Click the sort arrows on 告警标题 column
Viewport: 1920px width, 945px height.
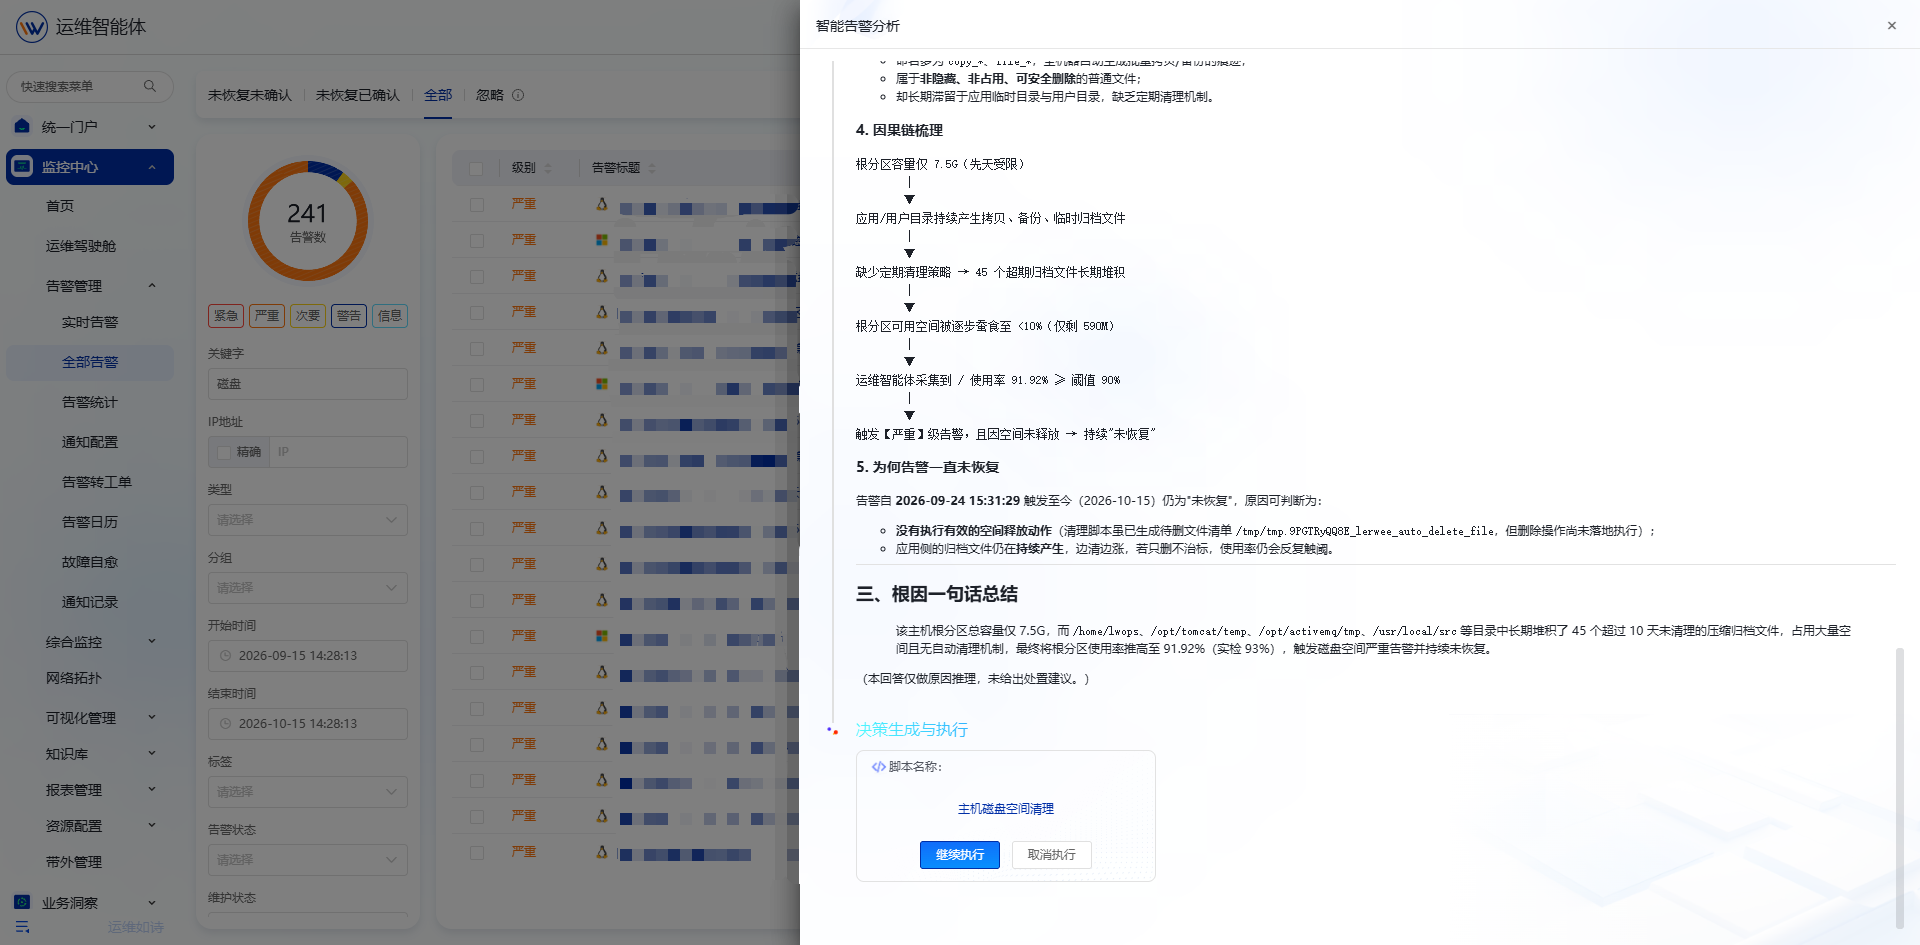click(652, 168)
